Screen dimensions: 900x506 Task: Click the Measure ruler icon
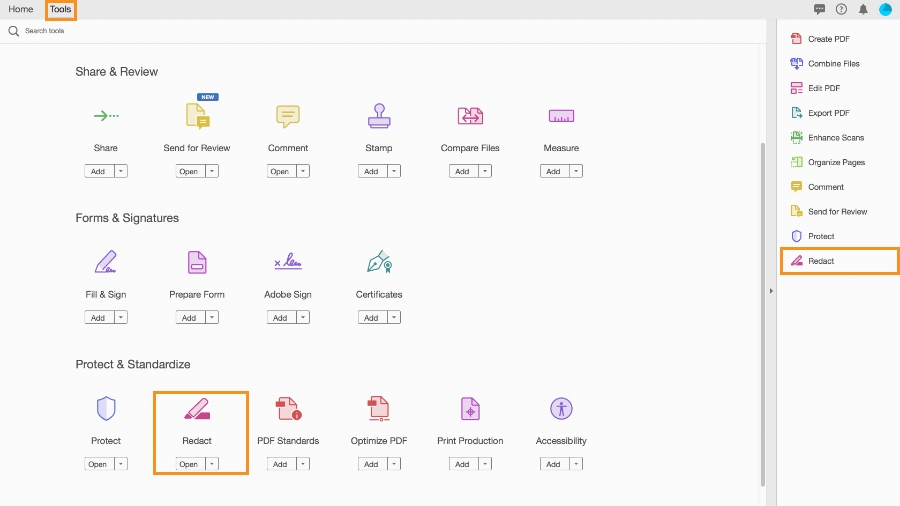[x=561, y=116]
